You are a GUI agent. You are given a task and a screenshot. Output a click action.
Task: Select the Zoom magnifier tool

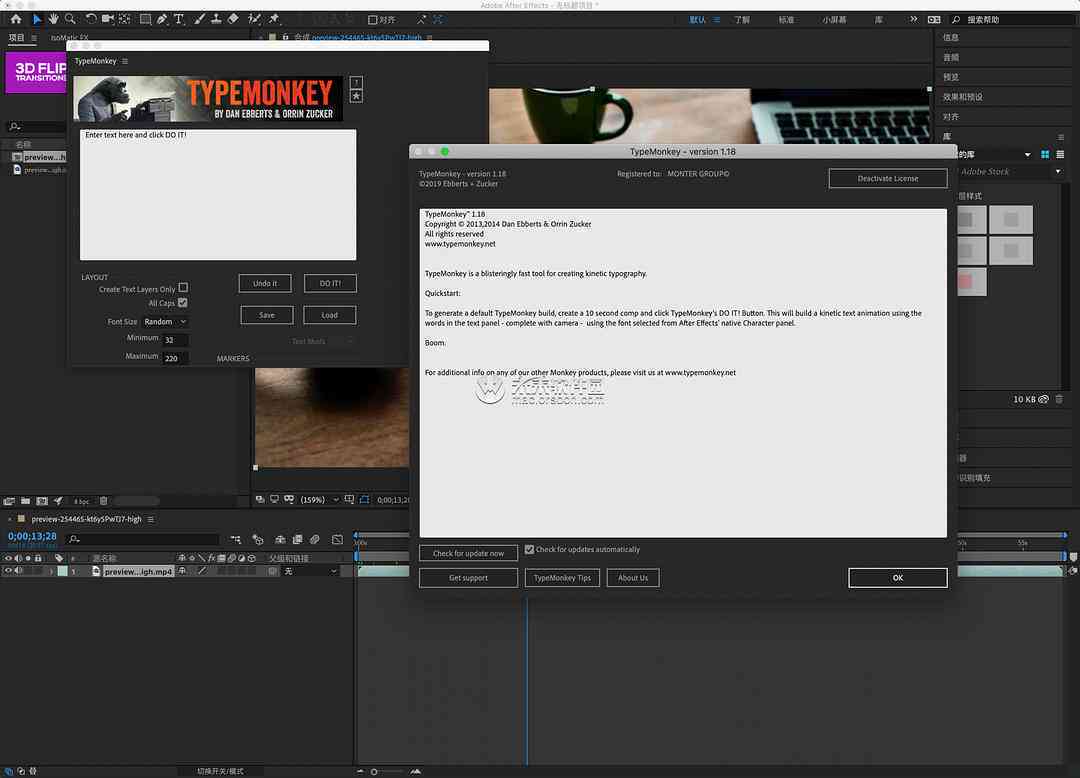click(70, 19)
